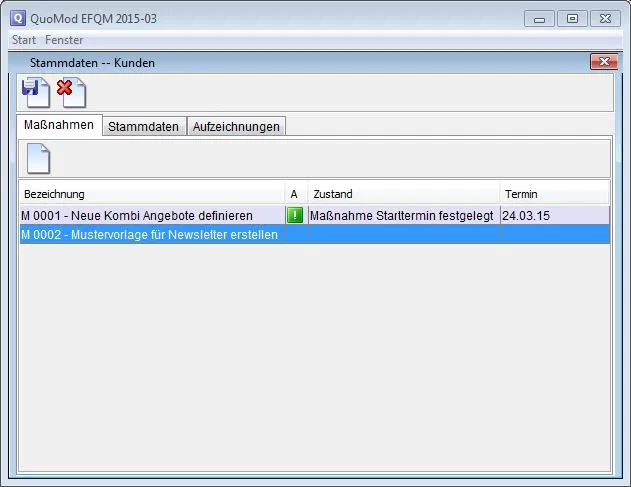Viewport: 631px width, 487px height.
Task: Click the A column header
Action: point(294,194)
